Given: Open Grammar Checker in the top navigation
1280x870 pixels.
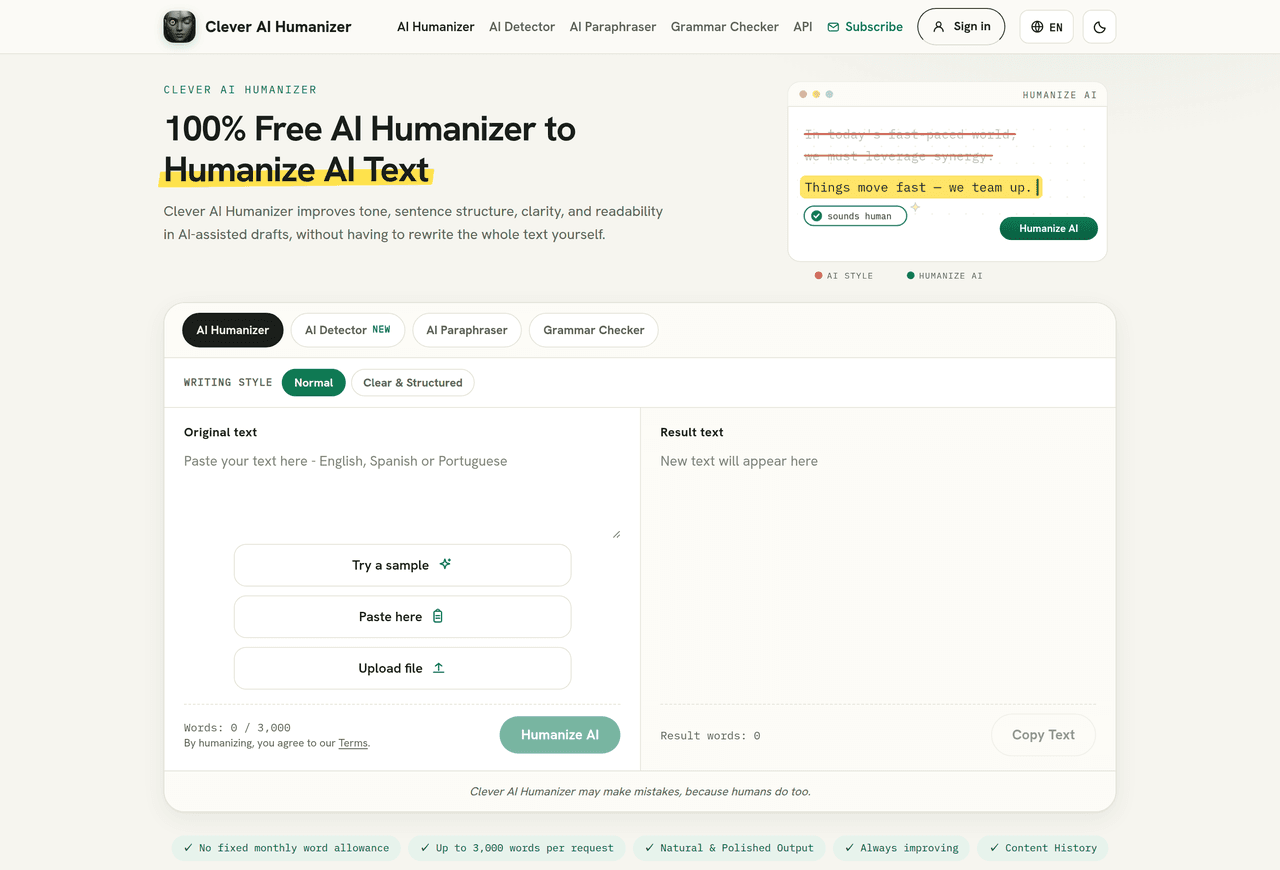Looking at the screenshot, I should [x=725, y=27].
